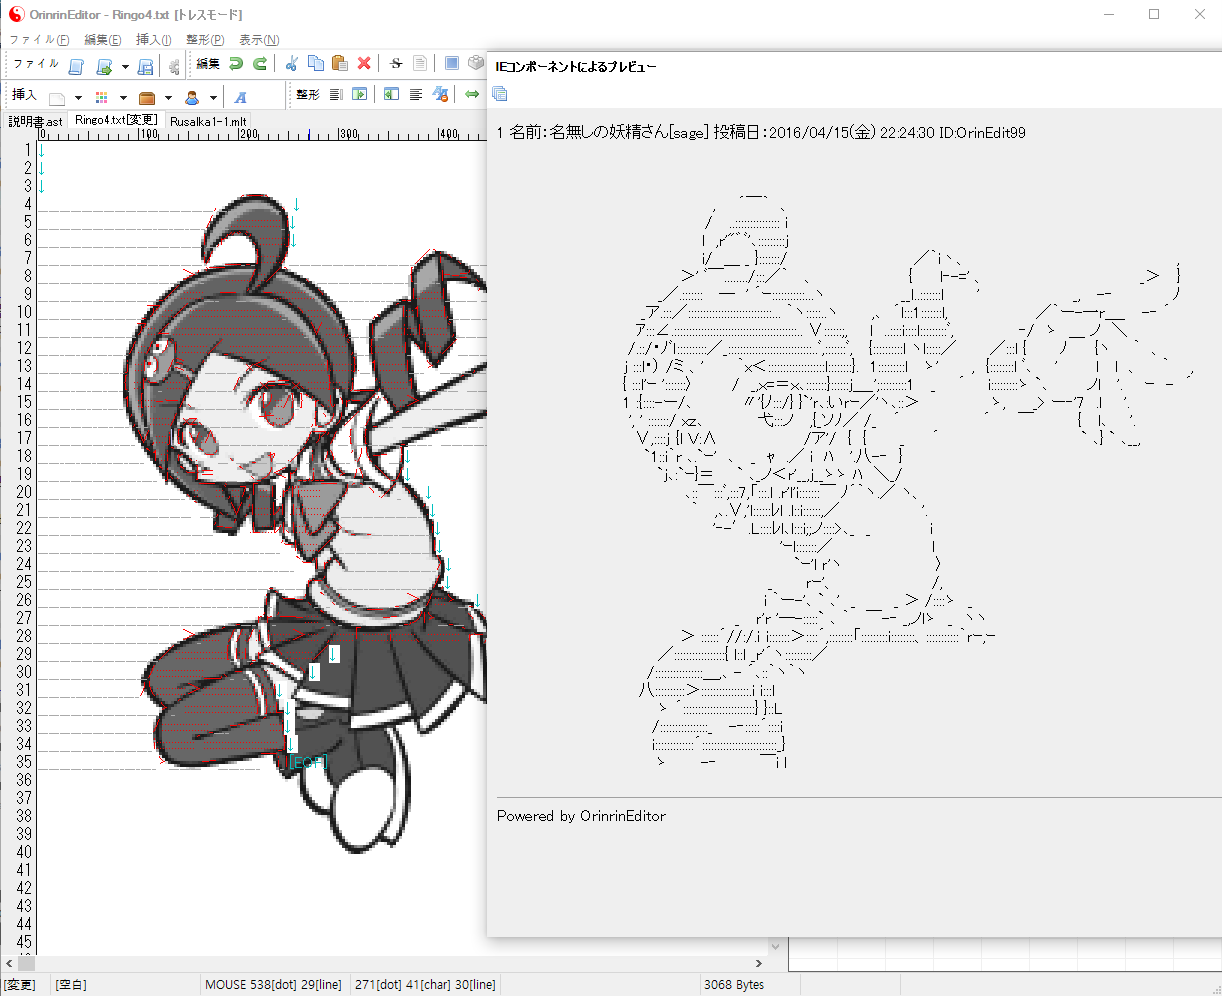The height and width of the screenshot is (996, 1222).
Task: Click the redo arrow icon
Action: click(260, 64)
